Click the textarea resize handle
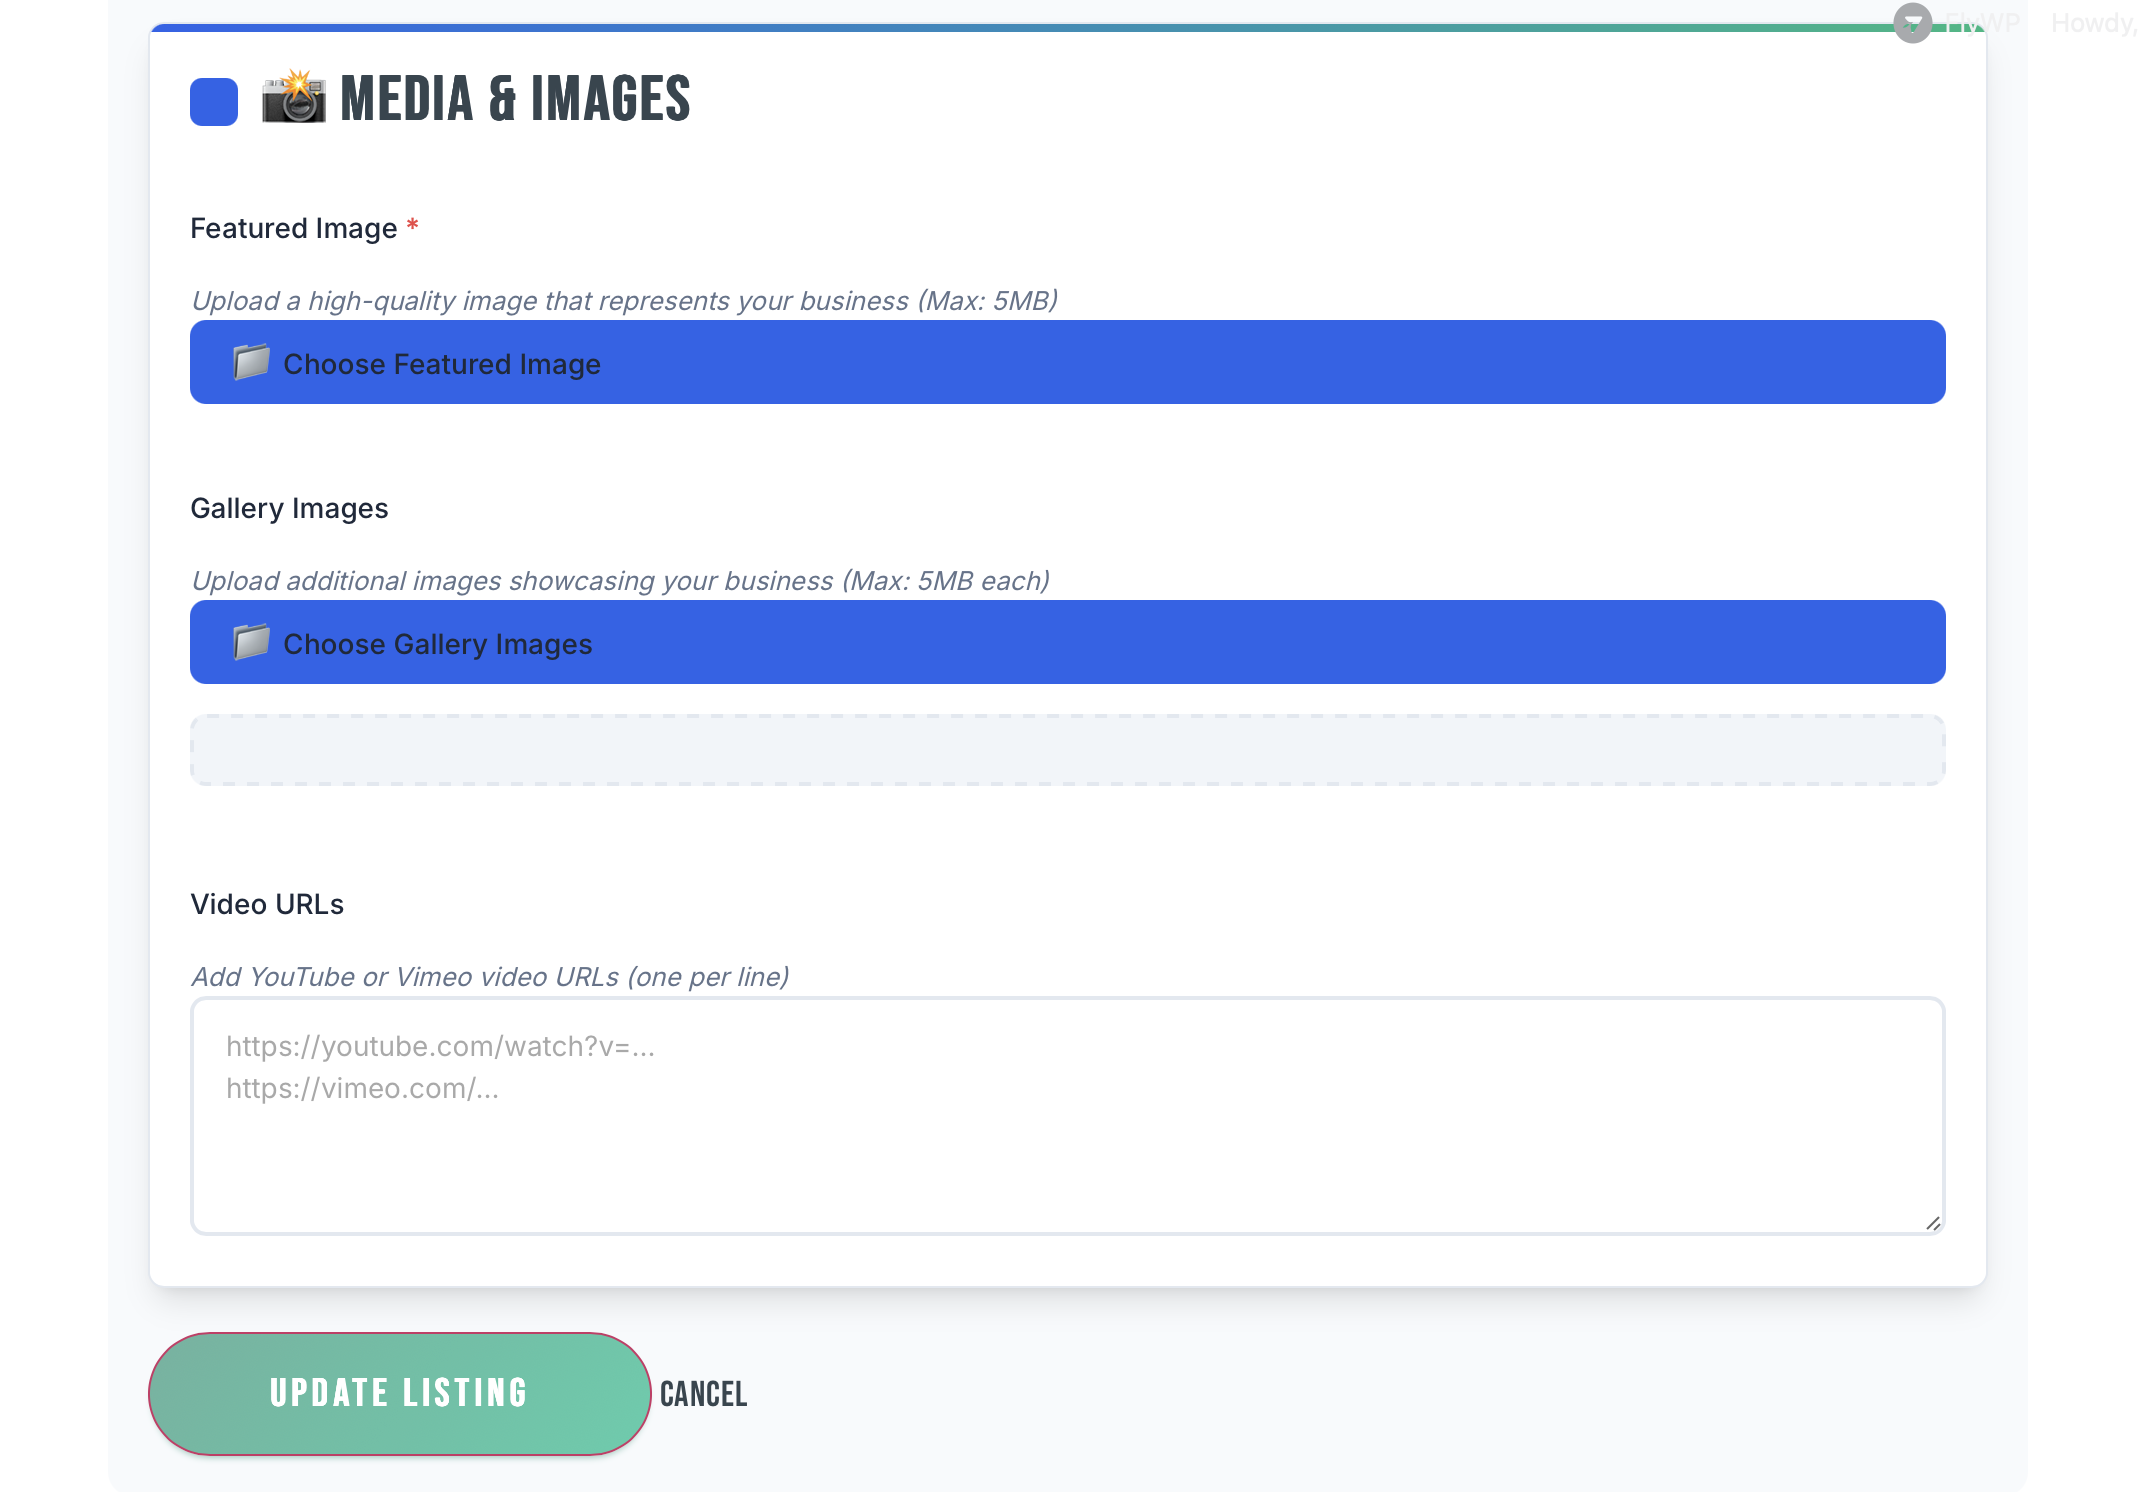The height and width of the screenshot is (1492, 2140). (x=1933, y=1223)
